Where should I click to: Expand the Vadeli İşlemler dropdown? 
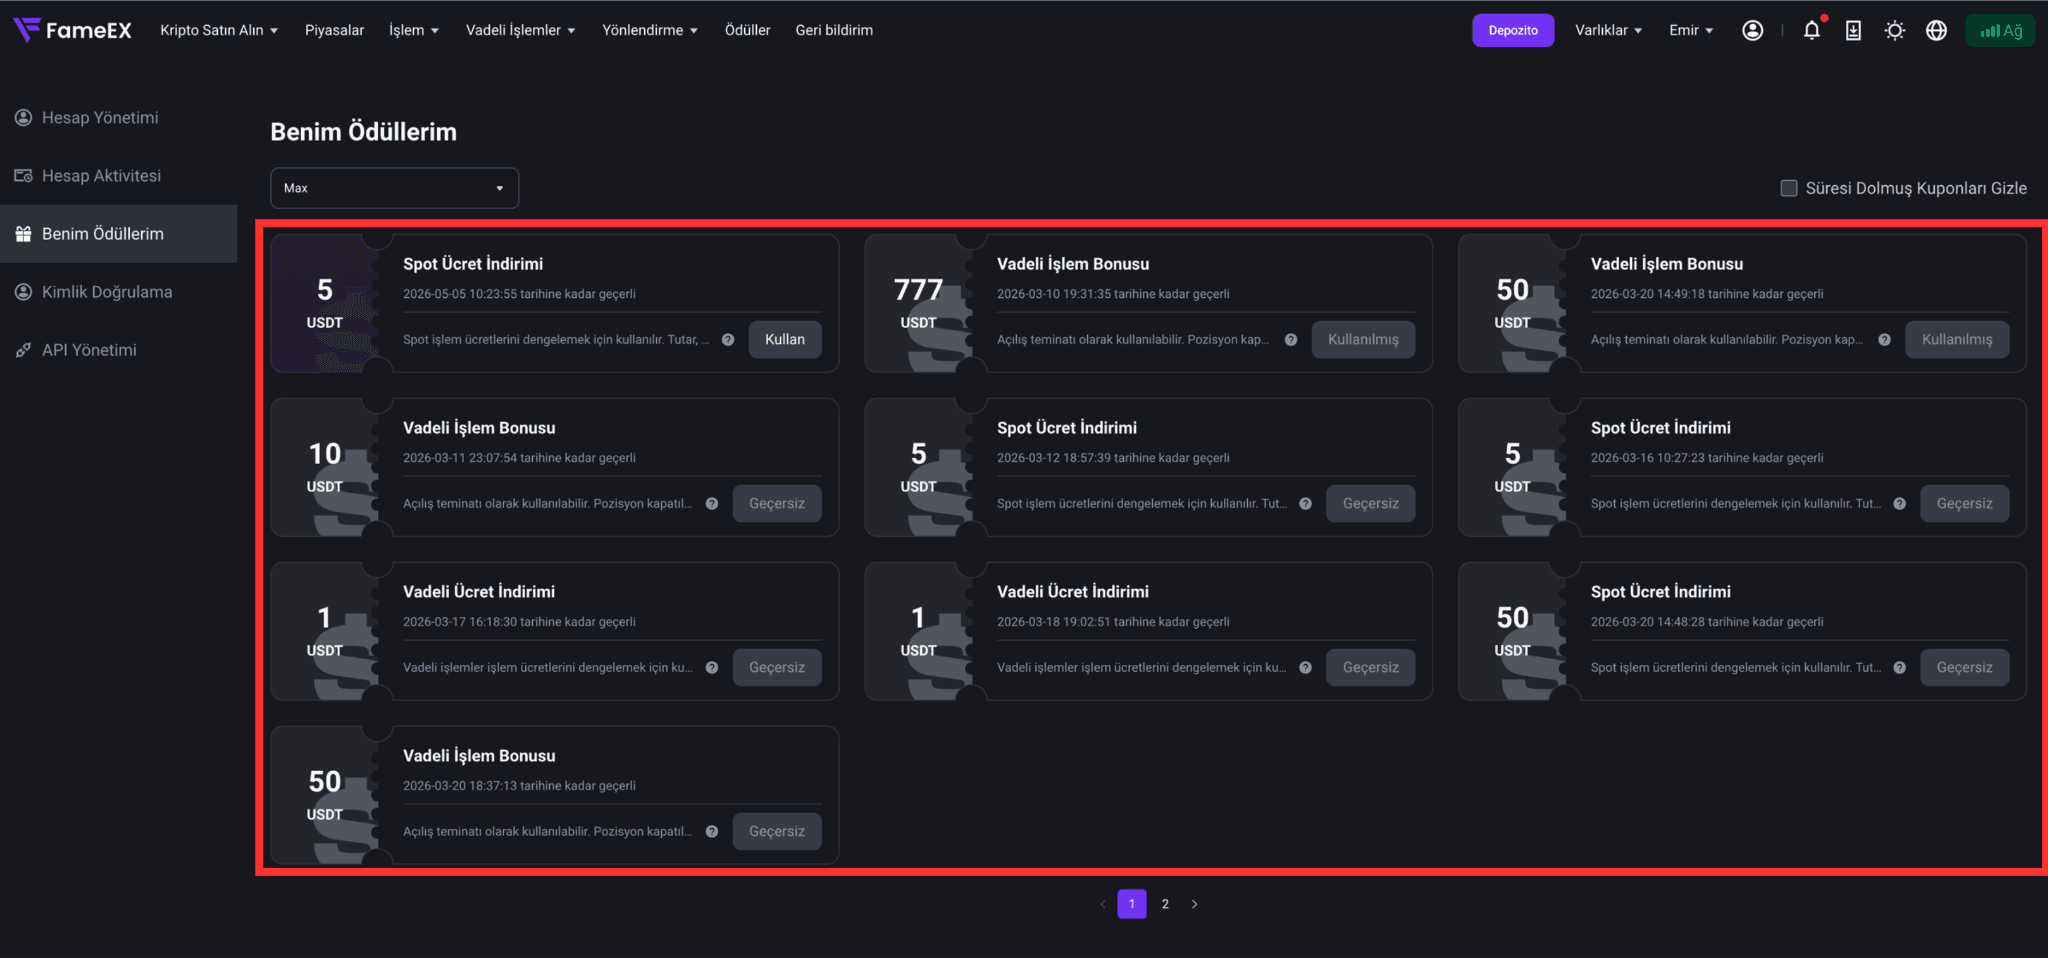pos(521,30)
